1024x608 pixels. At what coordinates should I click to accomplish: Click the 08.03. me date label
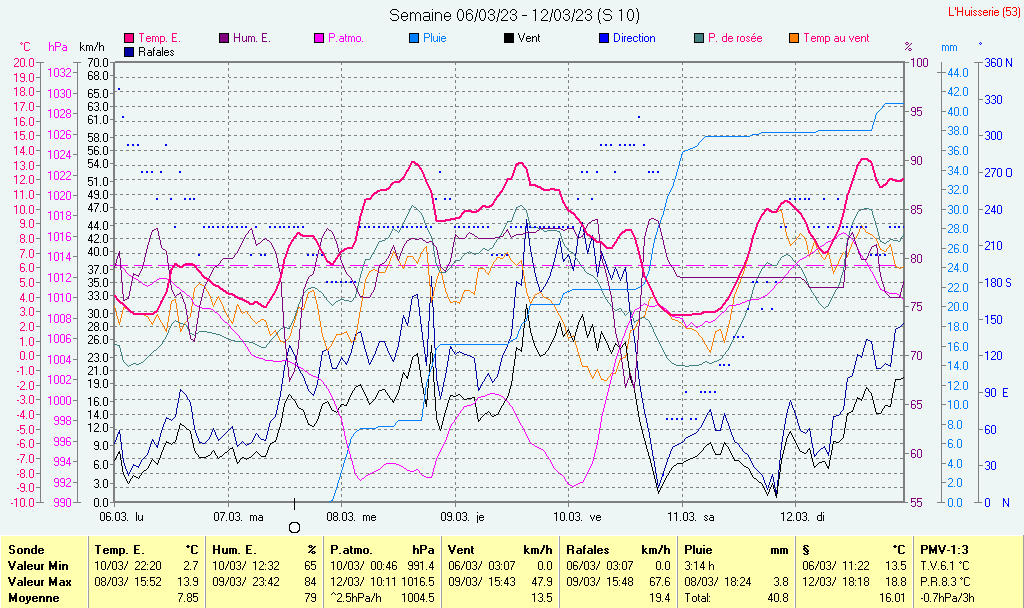(x=351, y=517)
